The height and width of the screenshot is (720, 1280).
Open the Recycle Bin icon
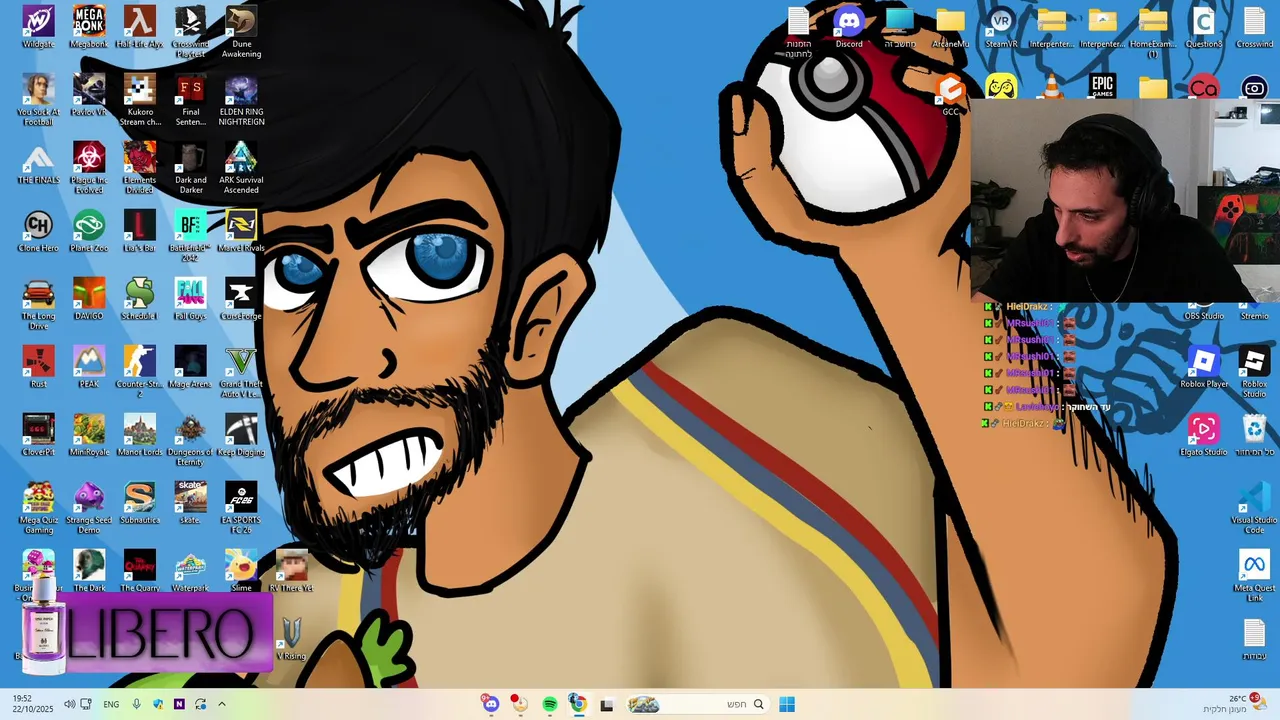tap(1254, 435)
